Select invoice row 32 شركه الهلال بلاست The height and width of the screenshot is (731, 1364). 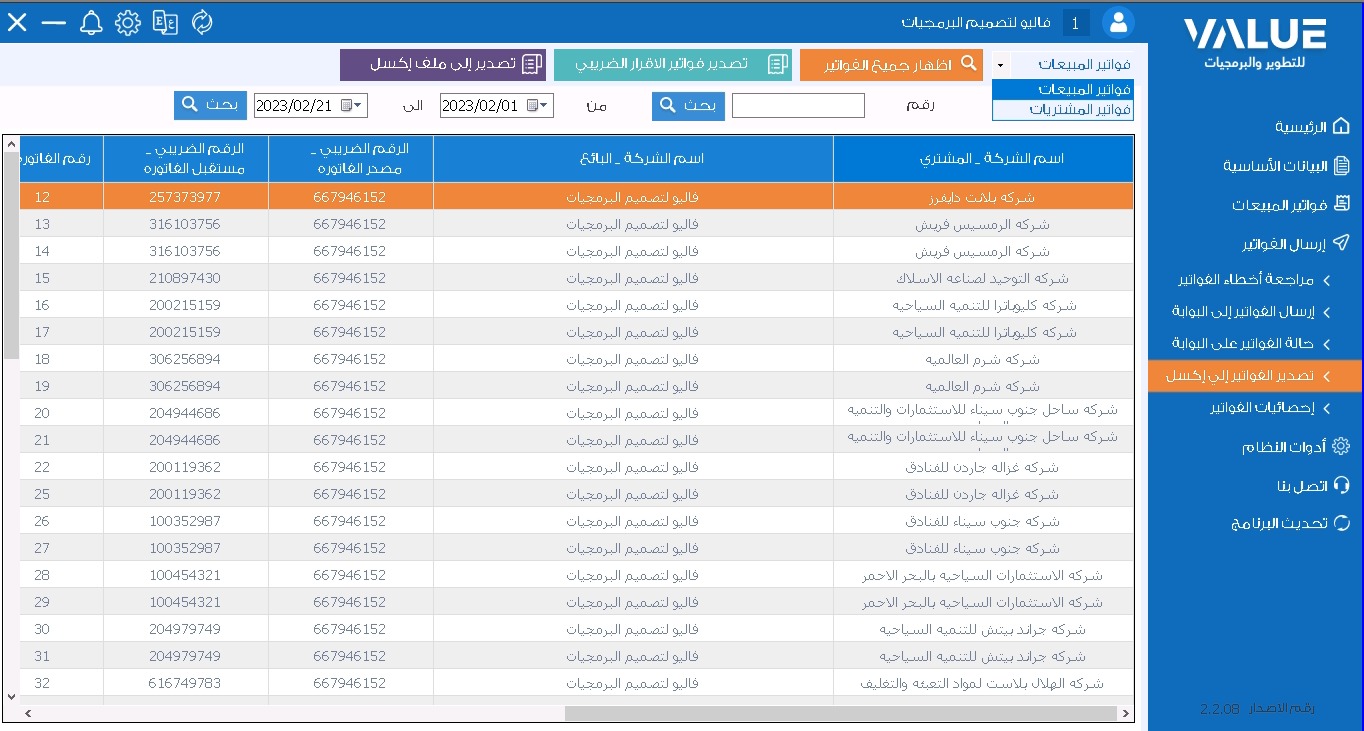pyautogui.click(x=576, y=683)
